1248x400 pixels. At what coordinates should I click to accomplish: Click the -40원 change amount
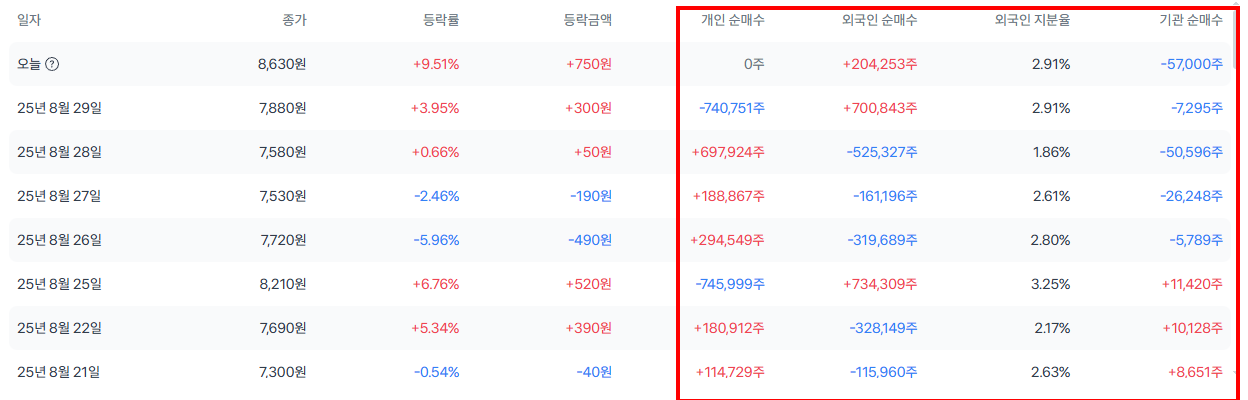[594, 372]
